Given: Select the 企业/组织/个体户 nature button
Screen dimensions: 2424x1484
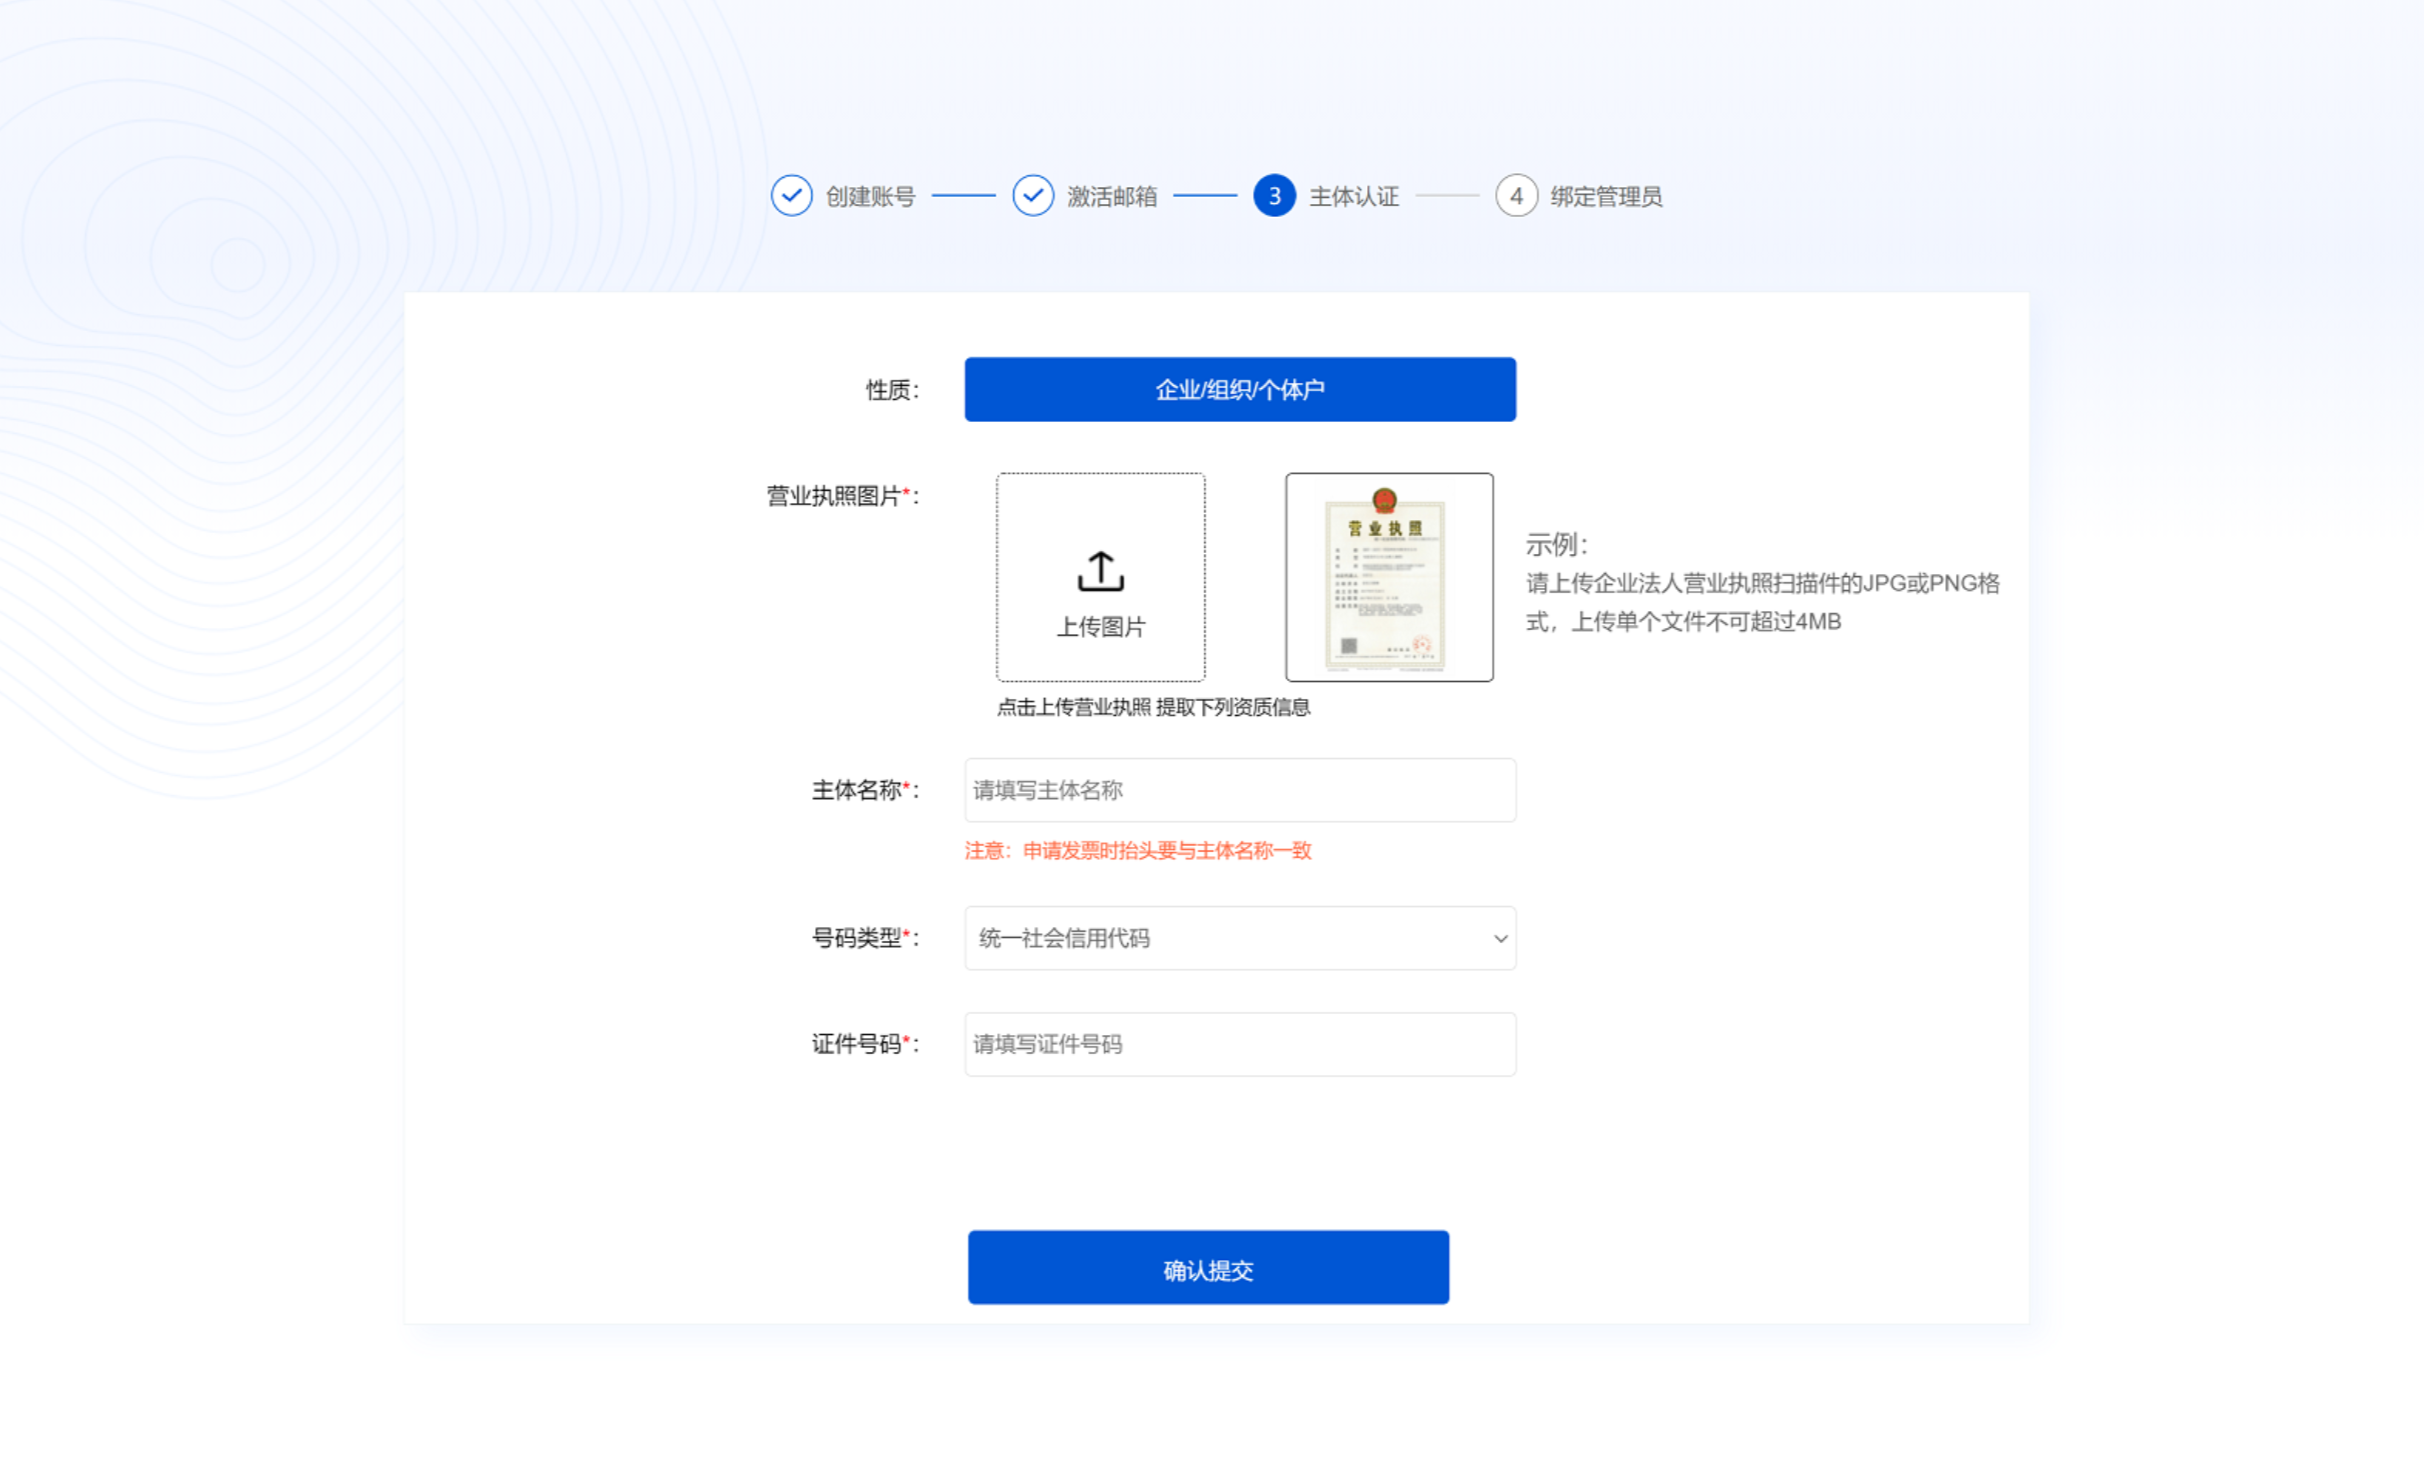Looking at the screenshot, I should pos(1240,389).
